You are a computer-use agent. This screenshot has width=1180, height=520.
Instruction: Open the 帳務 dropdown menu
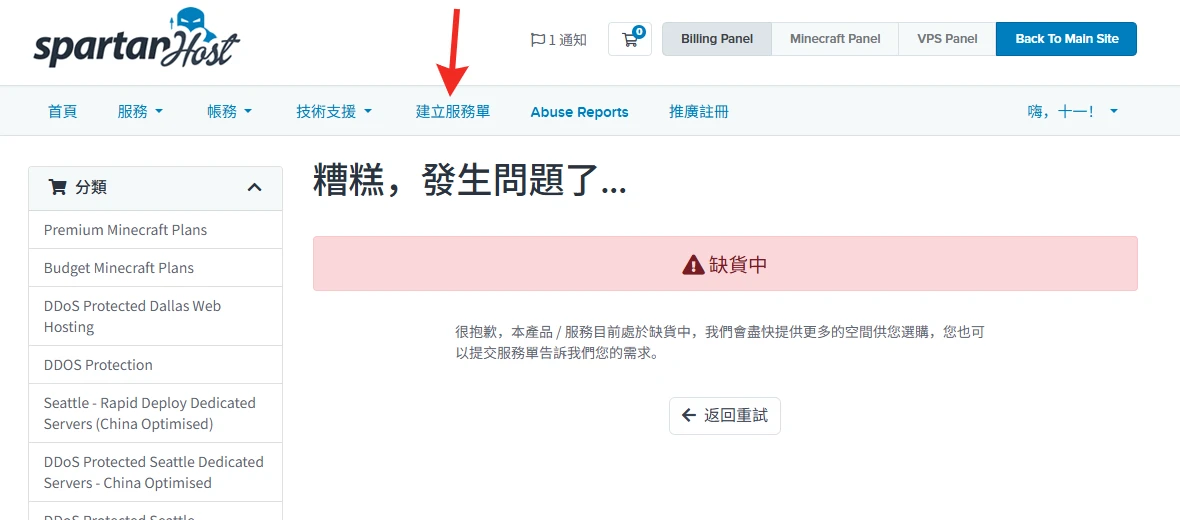pyautogui.click(x=230, y=111)
